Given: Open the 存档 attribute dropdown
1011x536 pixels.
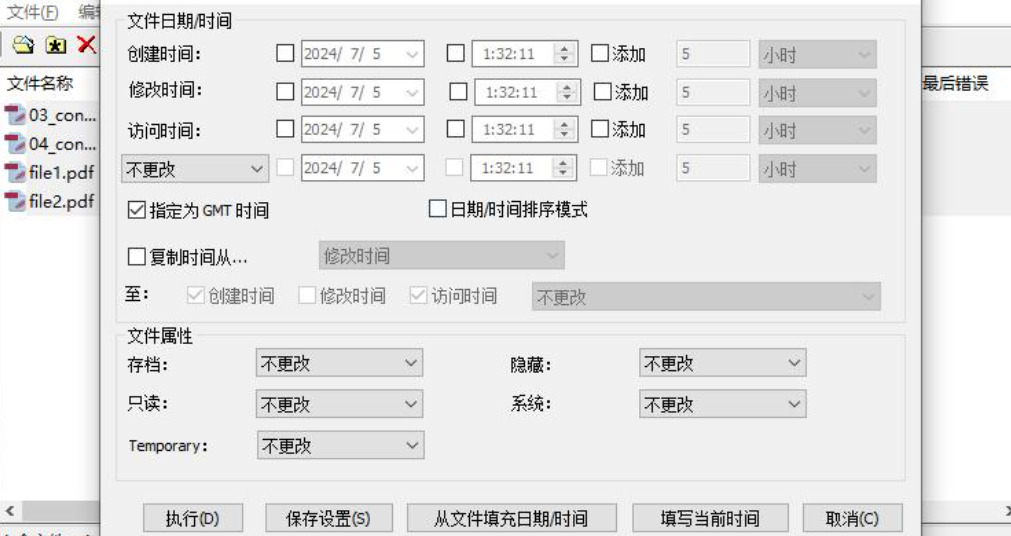Looking at the screenshot, I should (339, 363).
